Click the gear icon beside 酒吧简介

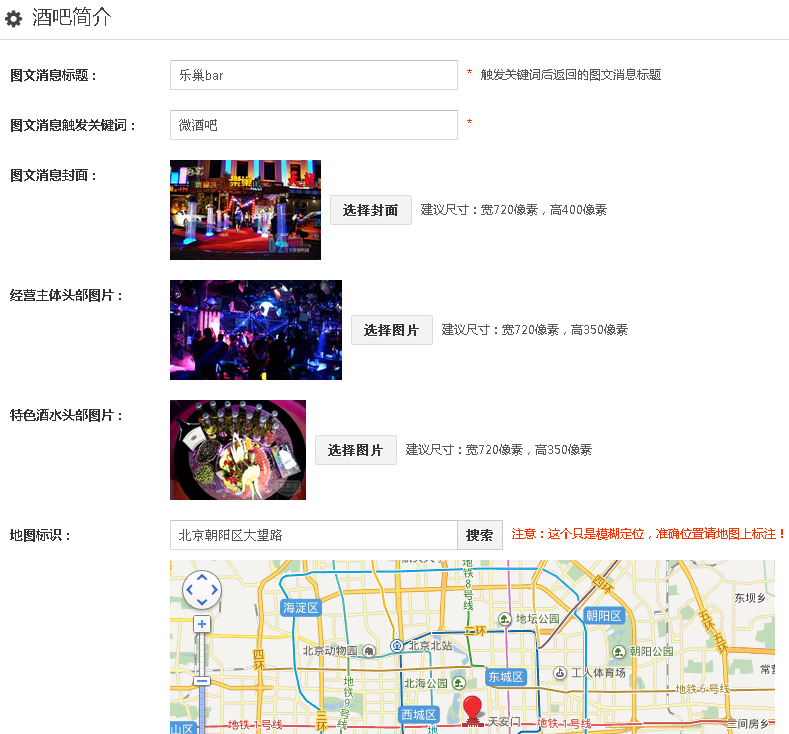(14, 19)
